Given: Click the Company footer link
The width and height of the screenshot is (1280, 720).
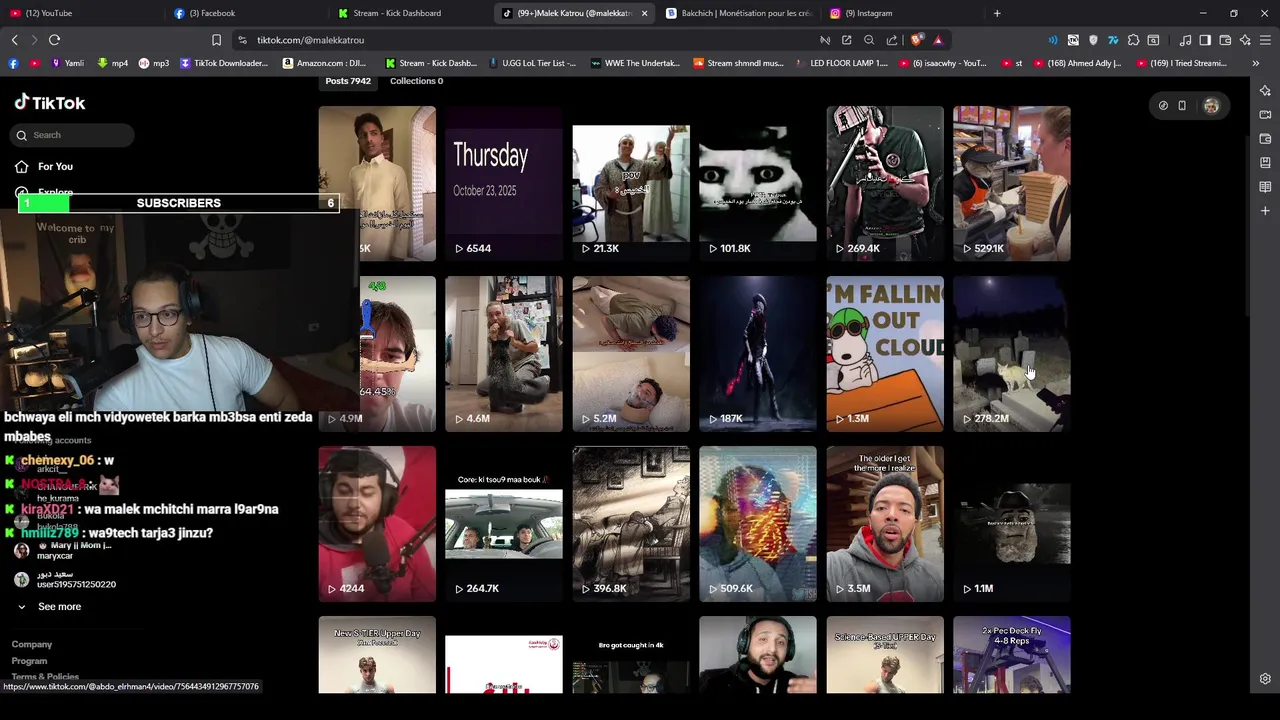Looking at the screenshot, I should (32, 645).
